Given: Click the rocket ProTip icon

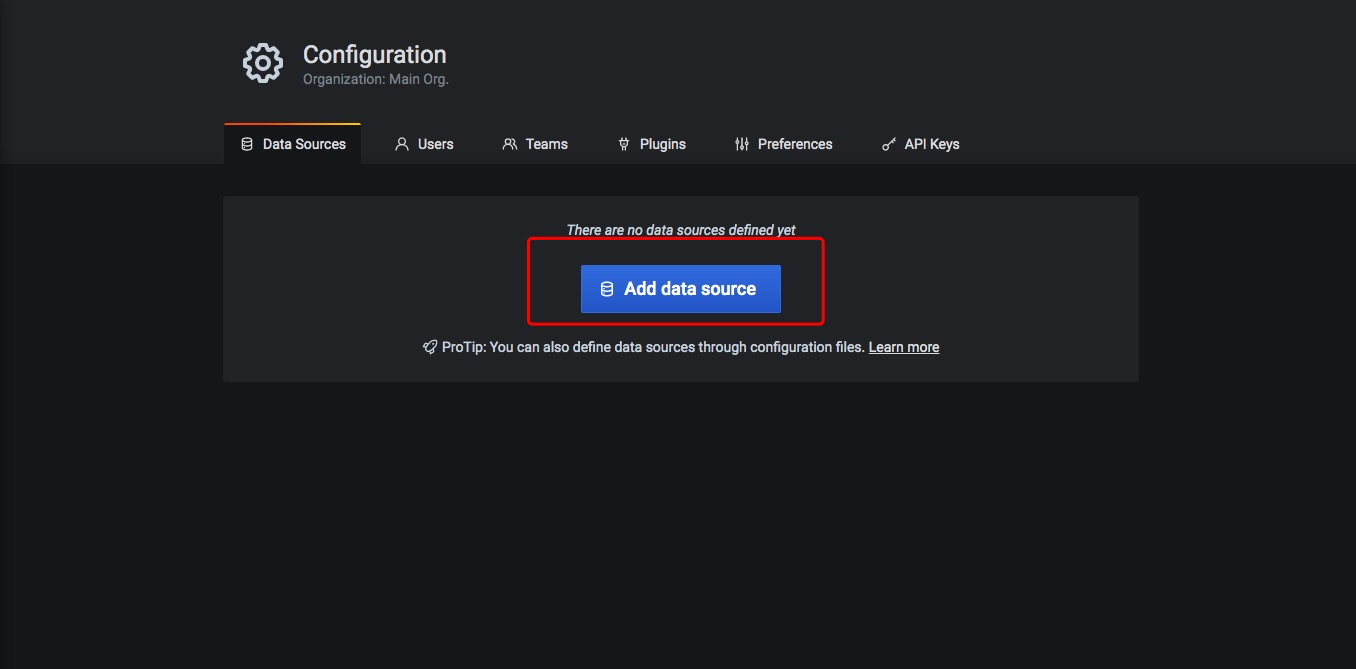Looking at the screenshot, I should click(x=430, y=347).
